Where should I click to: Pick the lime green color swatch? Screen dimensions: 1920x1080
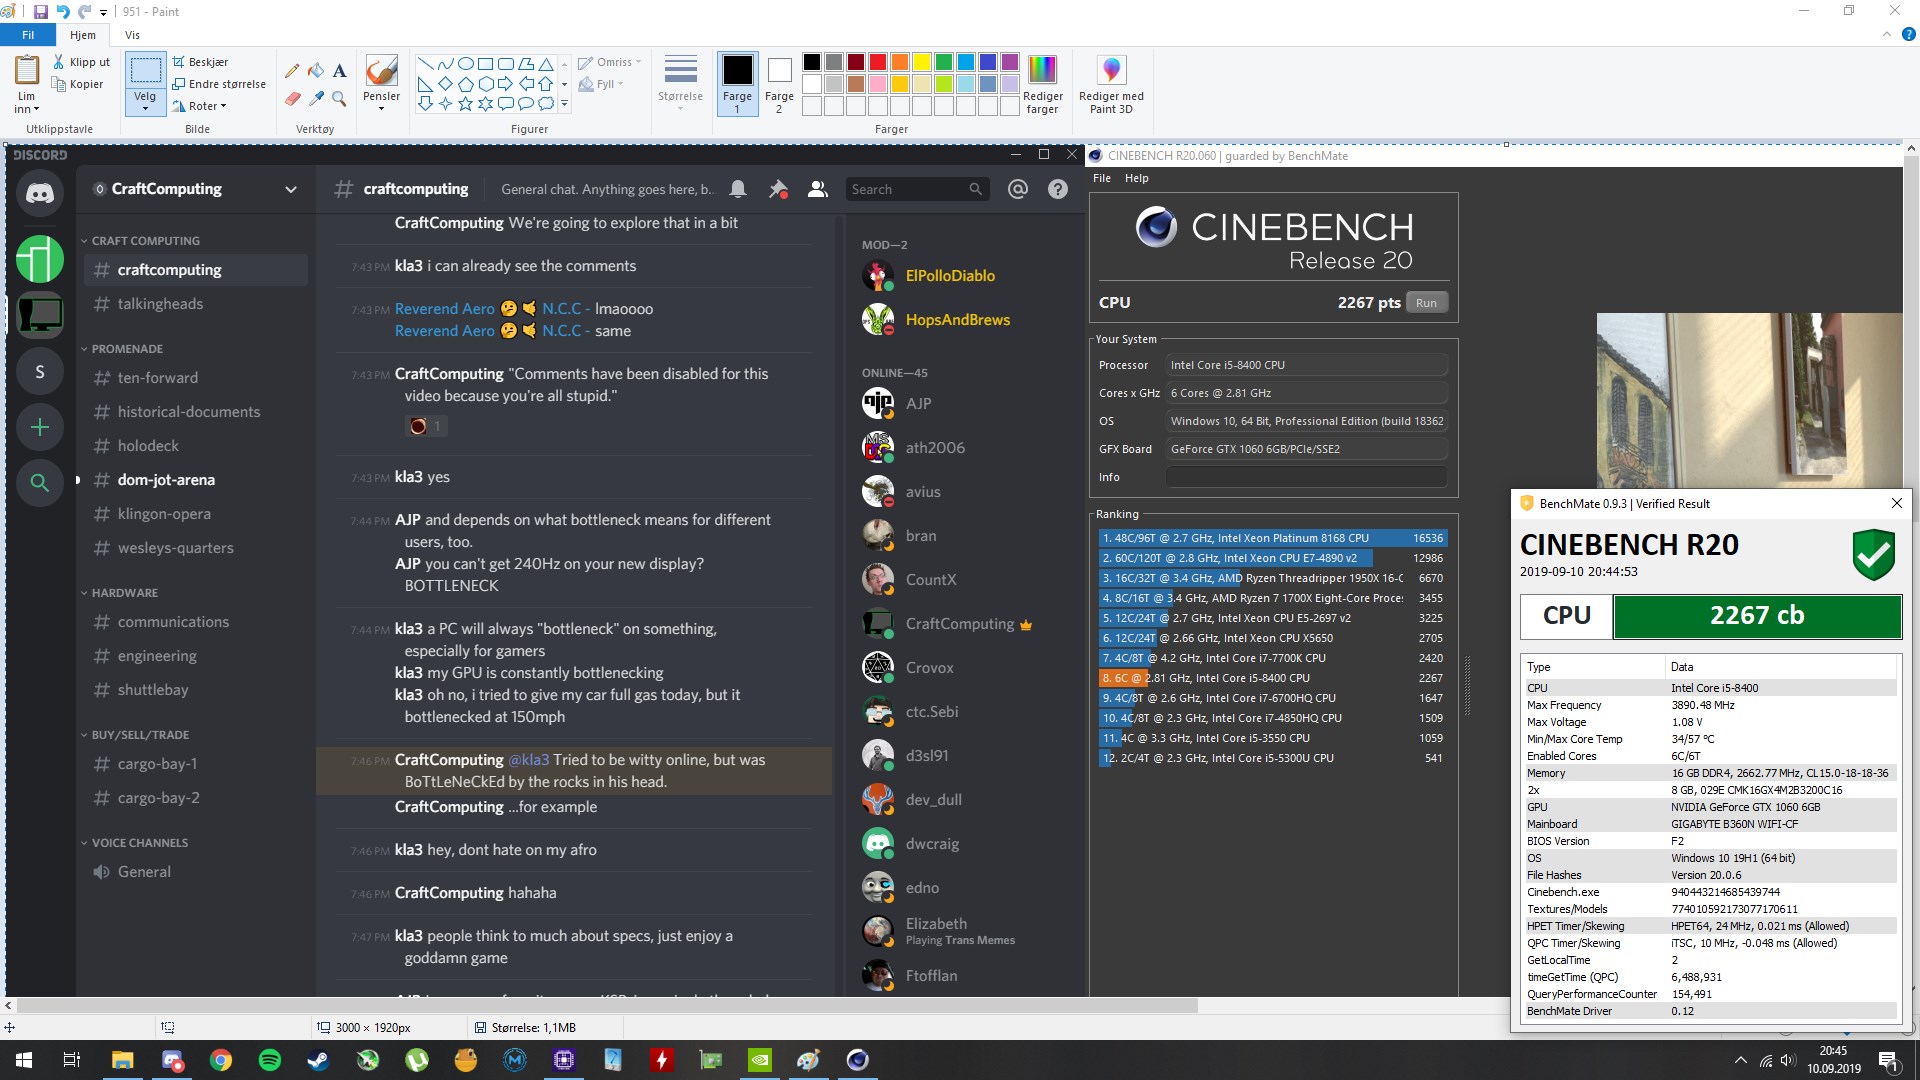944,84
